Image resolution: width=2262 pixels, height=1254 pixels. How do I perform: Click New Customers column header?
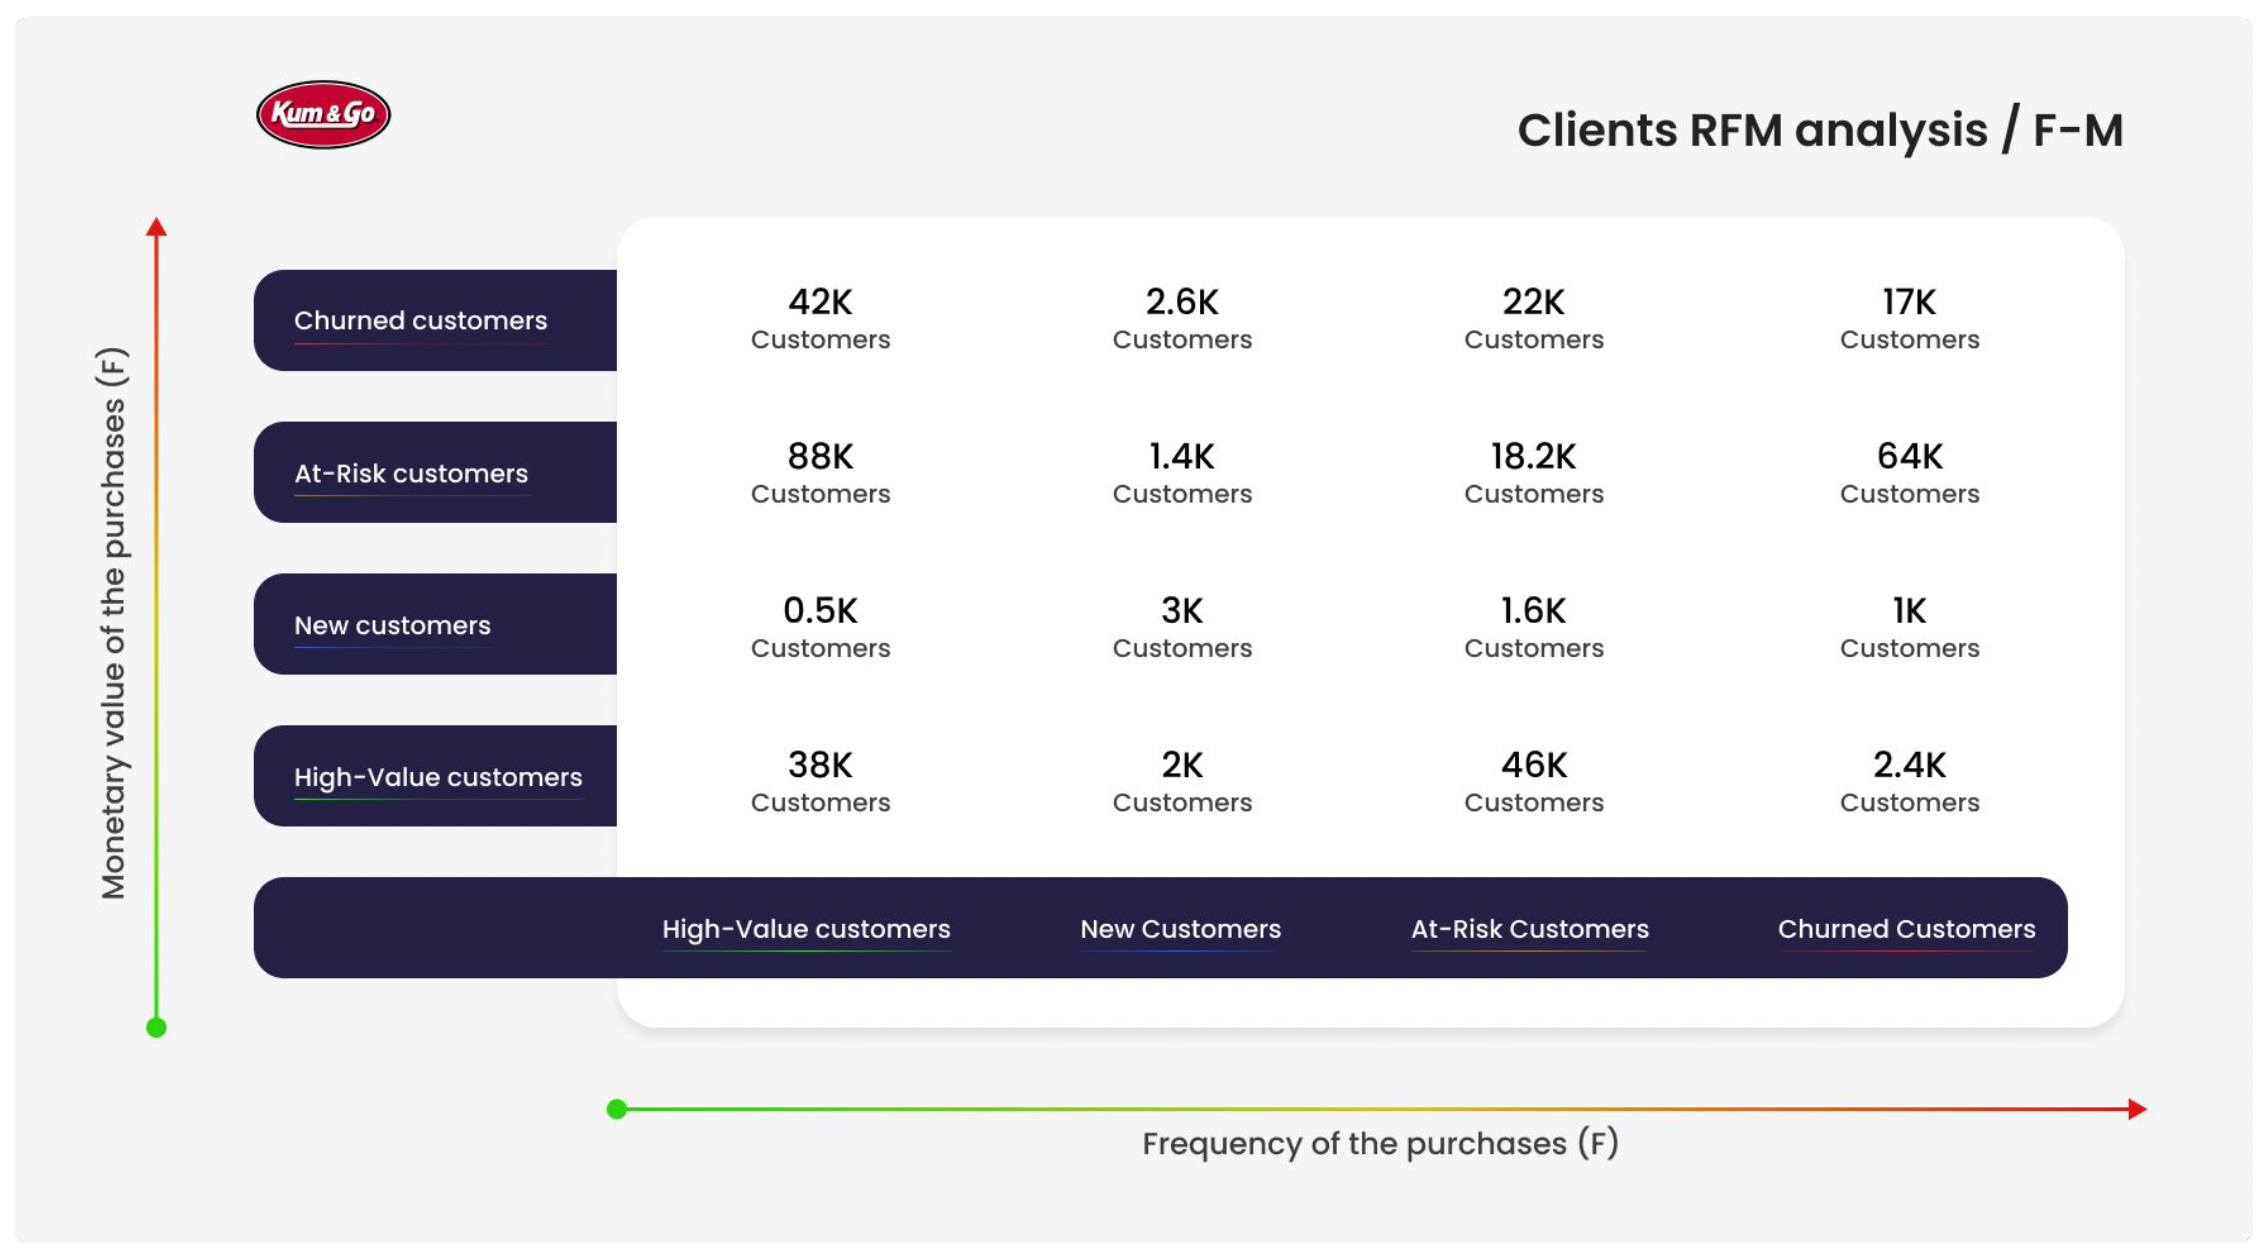coord(1180,929)
